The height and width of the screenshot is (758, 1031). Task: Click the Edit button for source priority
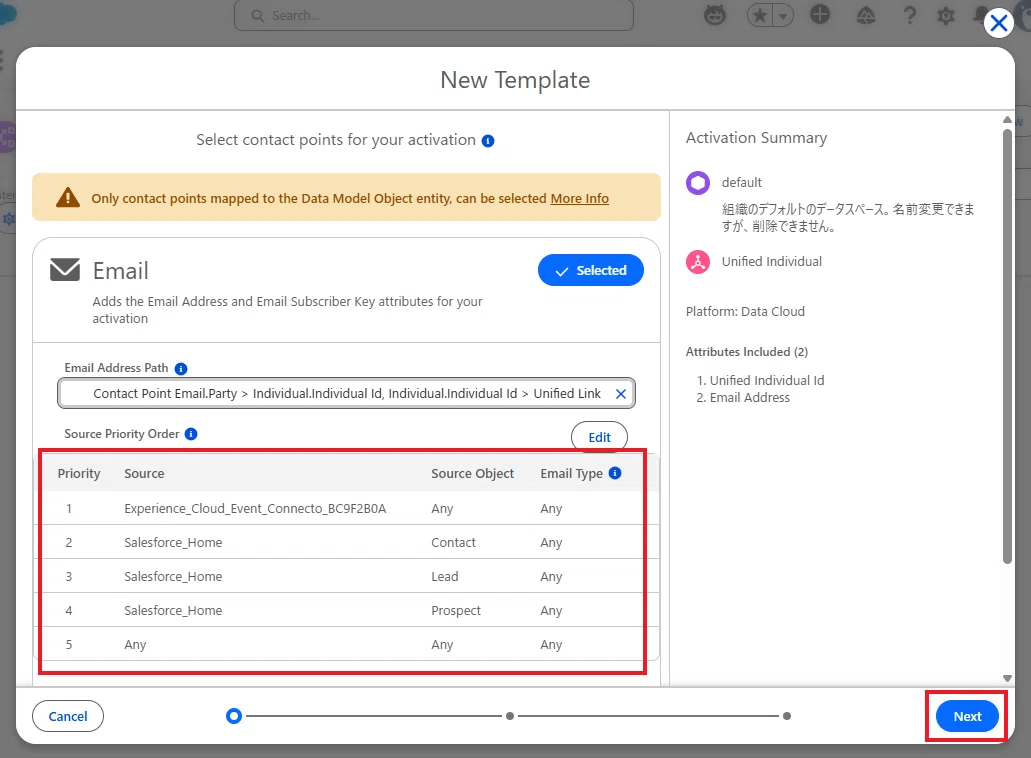[599, 437]
